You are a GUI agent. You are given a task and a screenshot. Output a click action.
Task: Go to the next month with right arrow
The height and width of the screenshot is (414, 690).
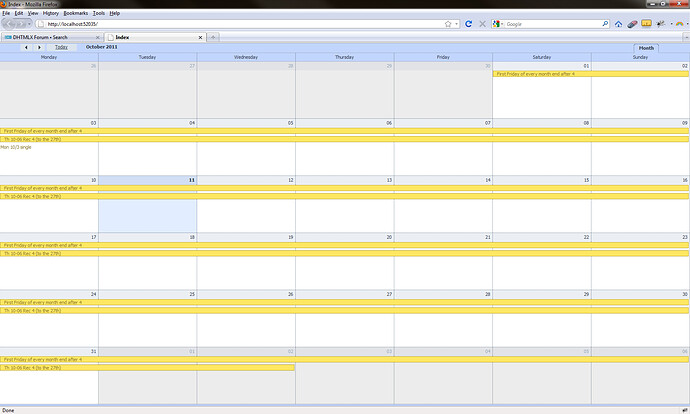39,47
